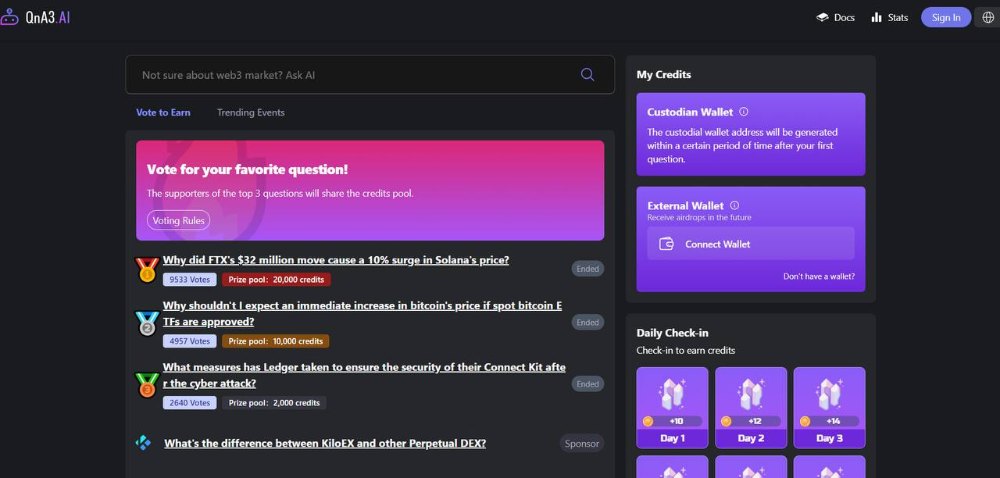Switch to the Trending Events tab

click(x=251, y=112)
